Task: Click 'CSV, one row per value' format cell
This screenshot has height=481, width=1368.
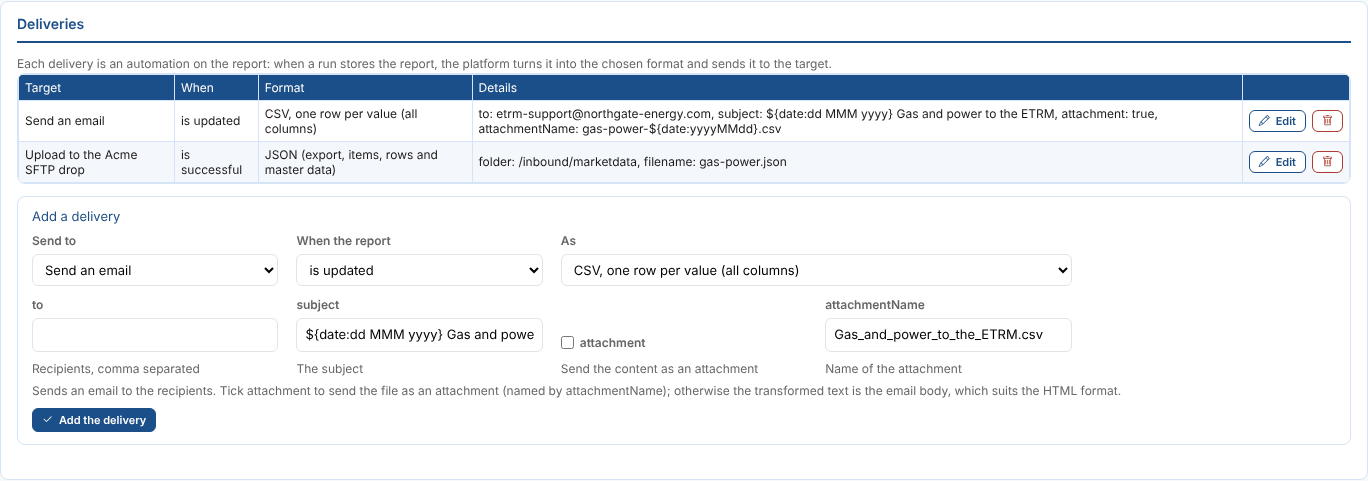Action: (x=365, y=121)
